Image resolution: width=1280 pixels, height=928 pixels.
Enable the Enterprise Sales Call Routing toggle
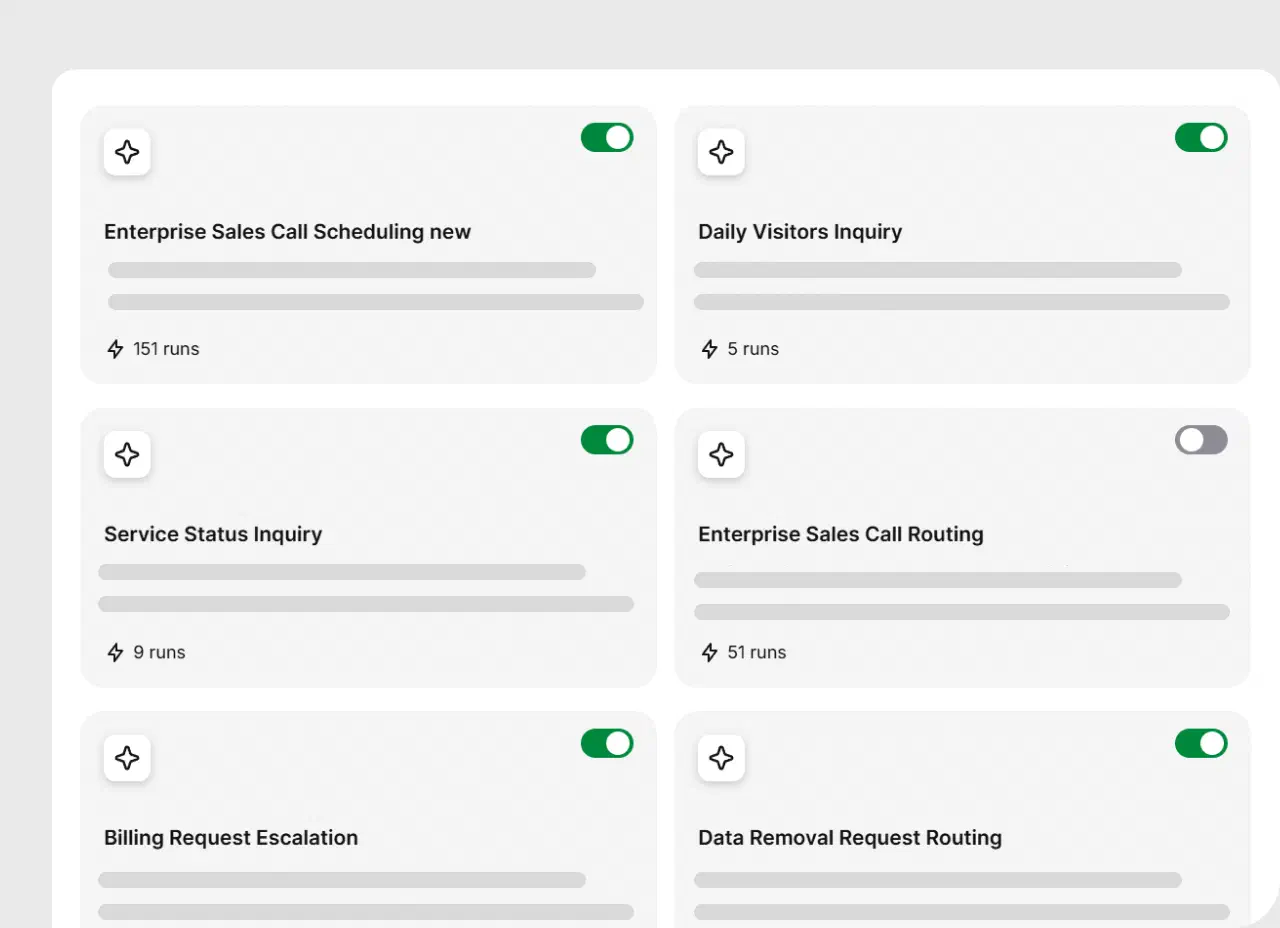pyautogui.click(x=1201, y=440)
